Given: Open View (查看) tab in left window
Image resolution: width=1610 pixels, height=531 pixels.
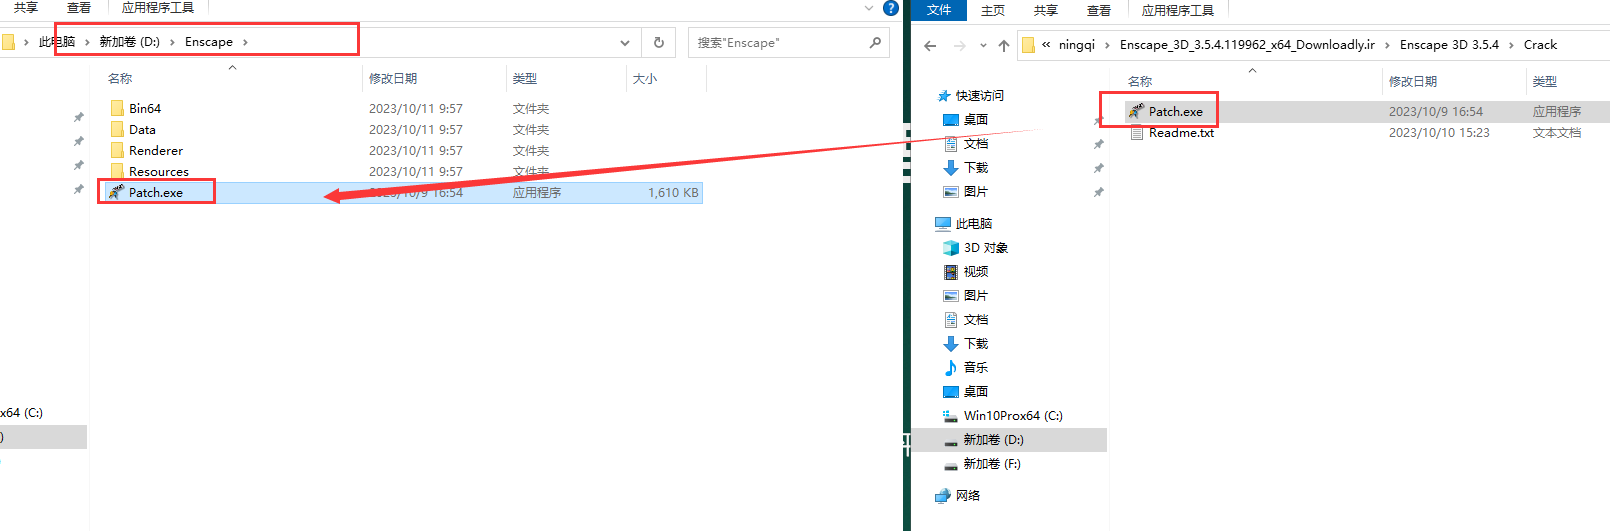Looking at the screenshot, I should 79,8.
